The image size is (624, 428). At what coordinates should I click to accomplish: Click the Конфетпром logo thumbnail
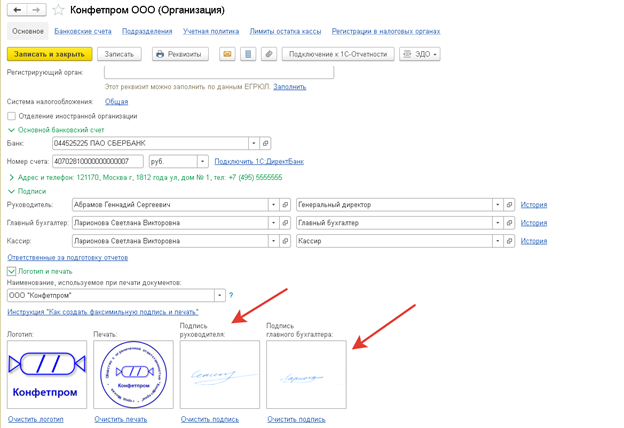47,374
